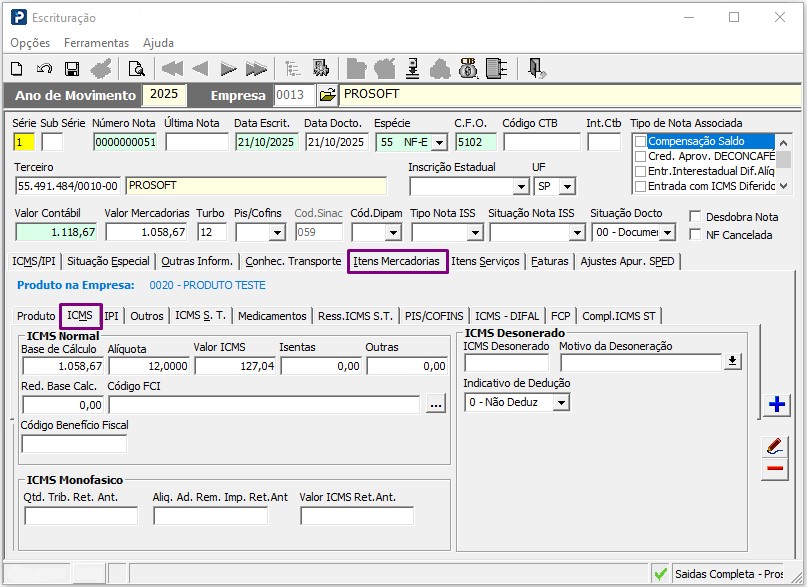Click the Motivo da Desoneração lookup button

733,362
